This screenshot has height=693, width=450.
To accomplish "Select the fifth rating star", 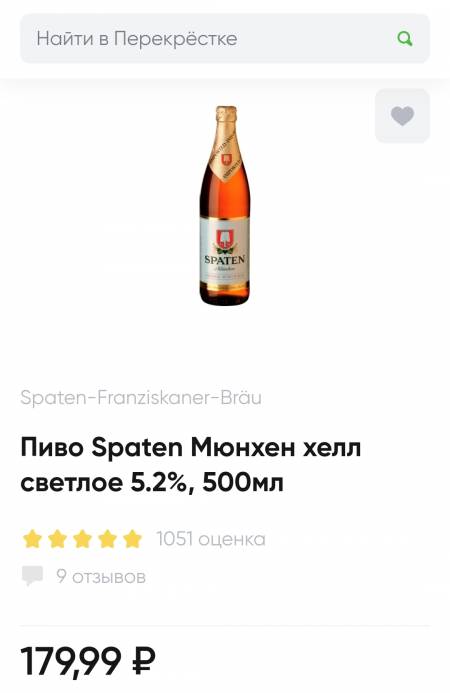I will point(132,540).
